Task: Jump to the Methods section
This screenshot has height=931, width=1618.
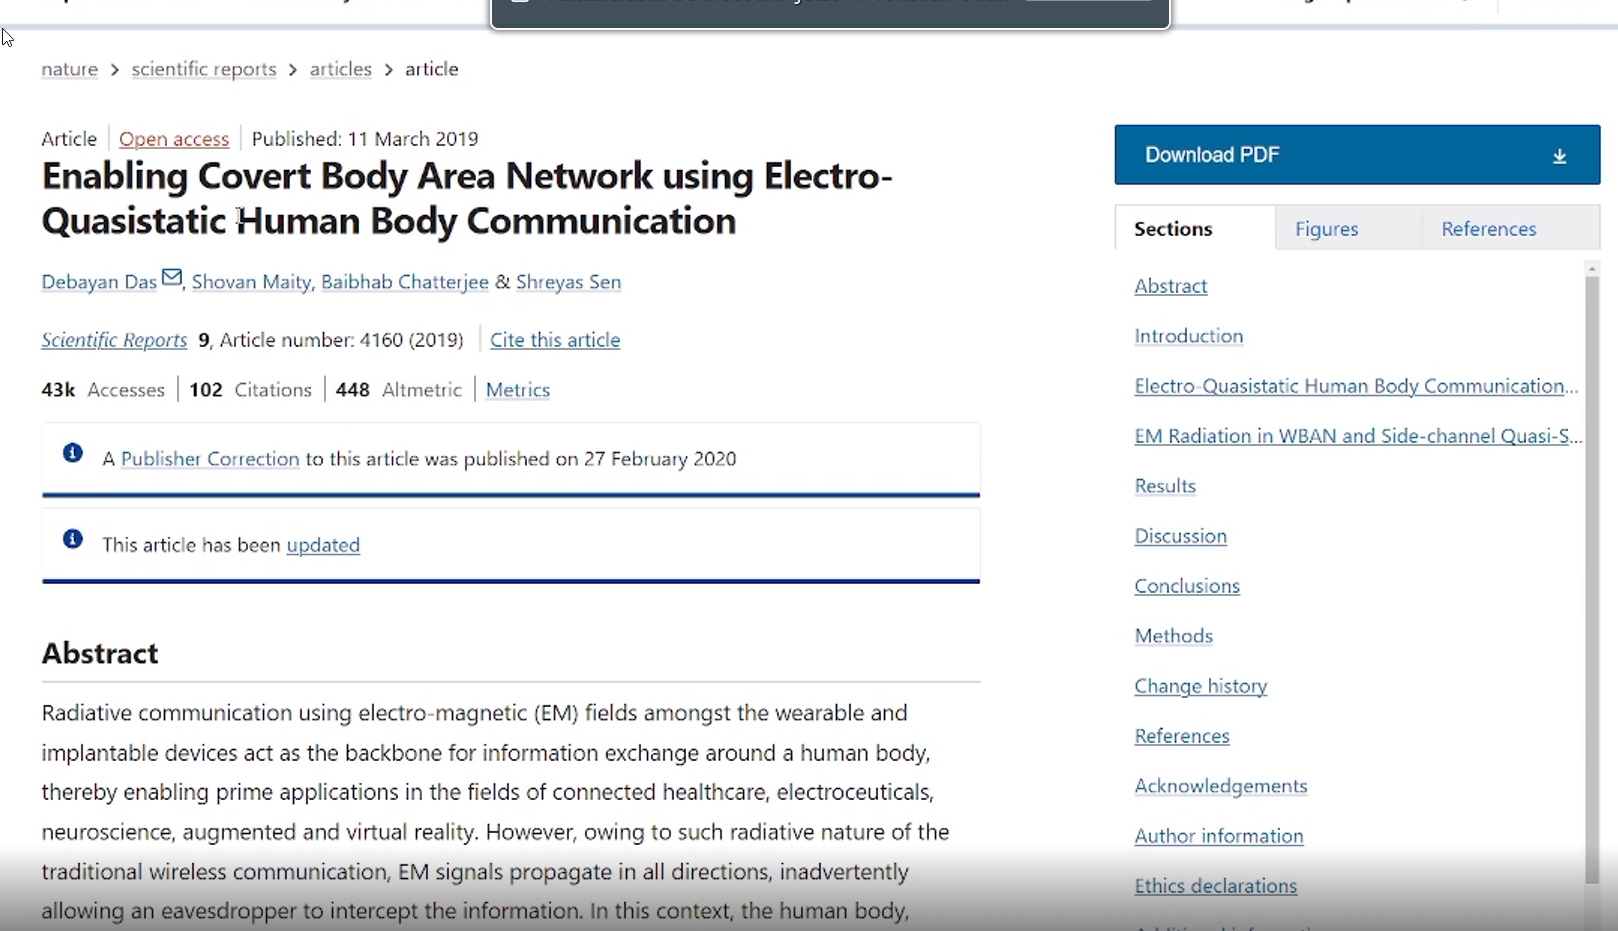Action: click(1173, 636)
